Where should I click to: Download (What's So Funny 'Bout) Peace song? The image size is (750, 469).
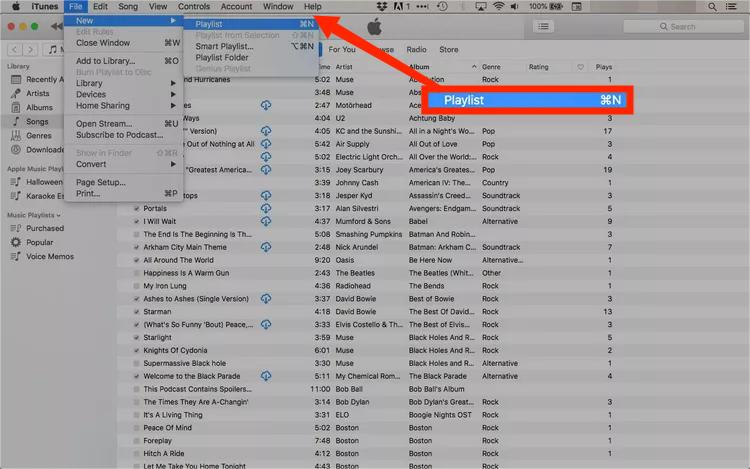pos(266,325)
